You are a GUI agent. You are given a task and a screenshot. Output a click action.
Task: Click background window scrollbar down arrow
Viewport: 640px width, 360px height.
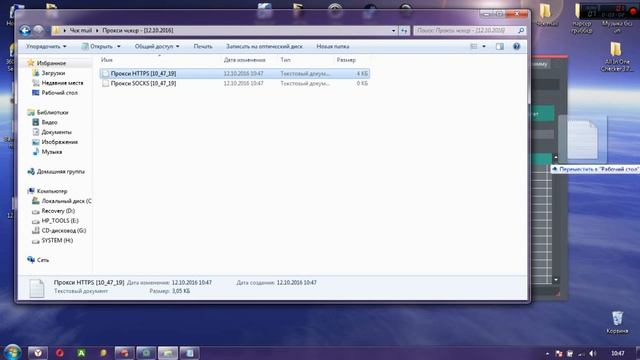point(556,280)
